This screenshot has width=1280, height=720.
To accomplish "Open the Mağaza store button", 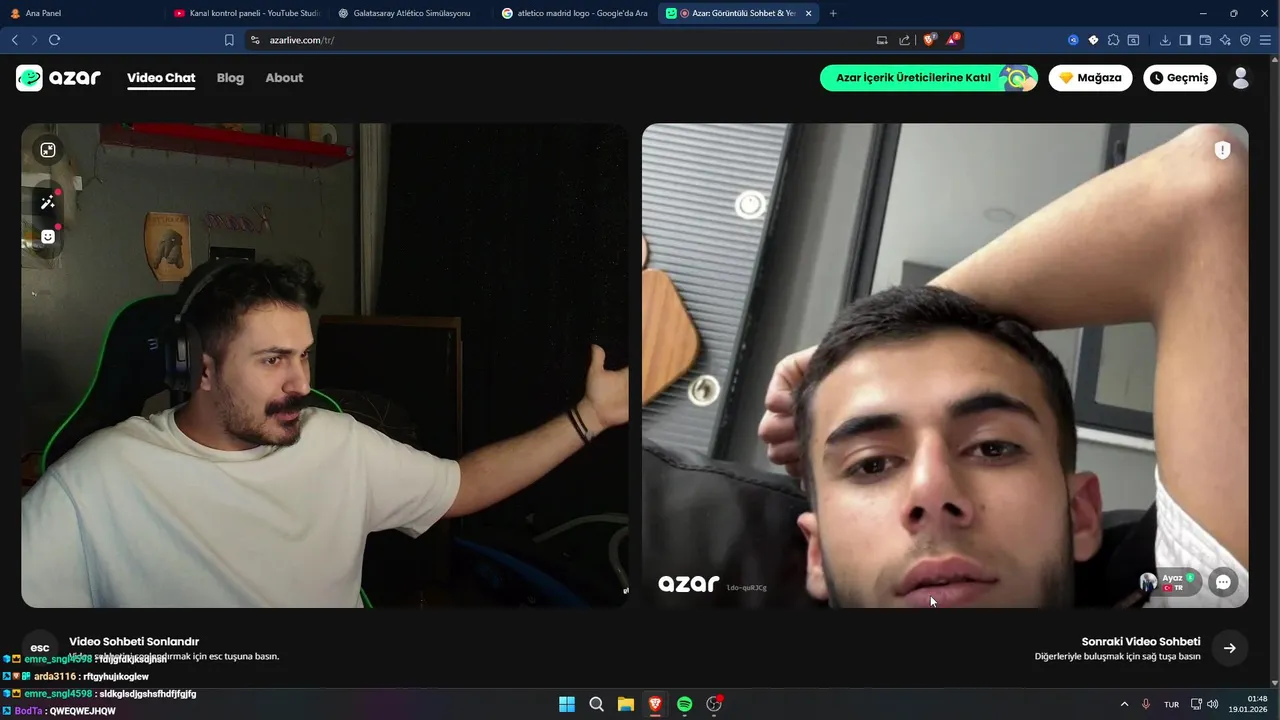I will tap(1090, 78).
